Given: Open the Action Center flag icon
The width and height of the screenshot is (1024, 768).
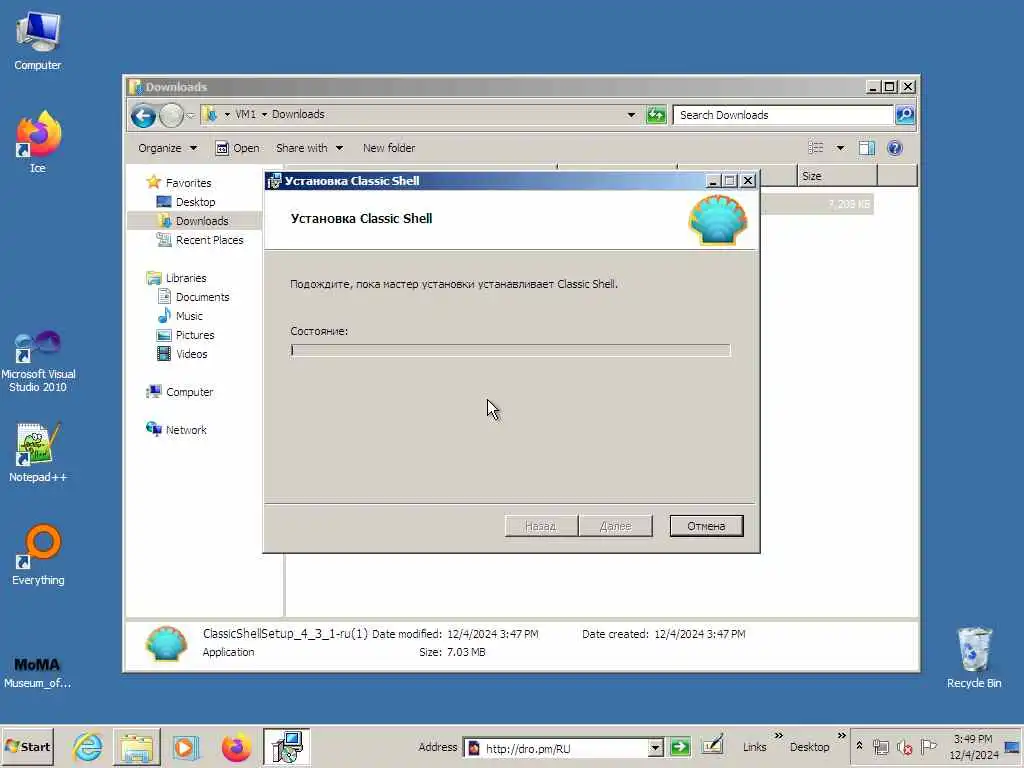Looking at the screenshot, I should tap(928, 746).
